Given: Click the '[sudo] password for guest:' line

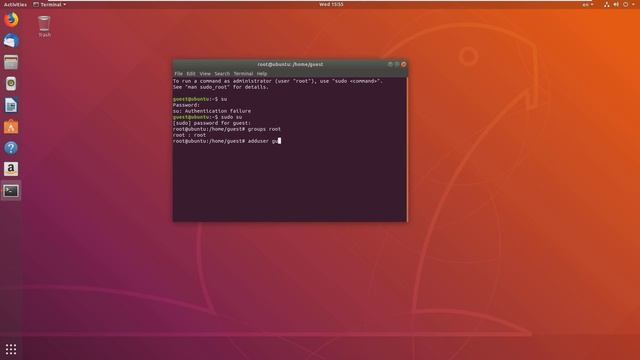Looking at the screenshot, I should pyautogui.click(x=212, y=123).
